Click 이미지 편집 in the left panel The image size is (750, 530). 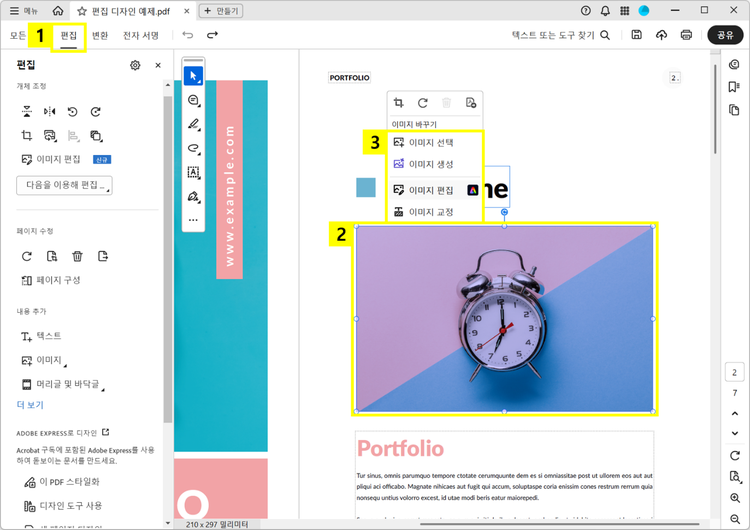pyautogui.click(x=51, y=159)
